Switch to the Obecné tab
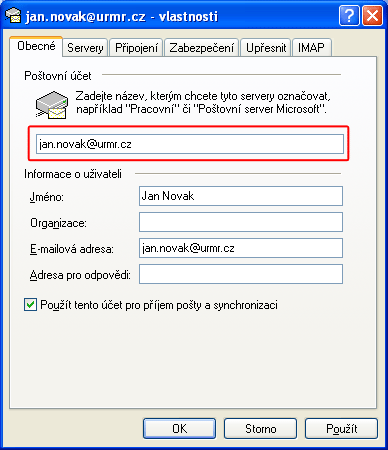Viewport: 388px width, 450px height. tap(36, 46)
